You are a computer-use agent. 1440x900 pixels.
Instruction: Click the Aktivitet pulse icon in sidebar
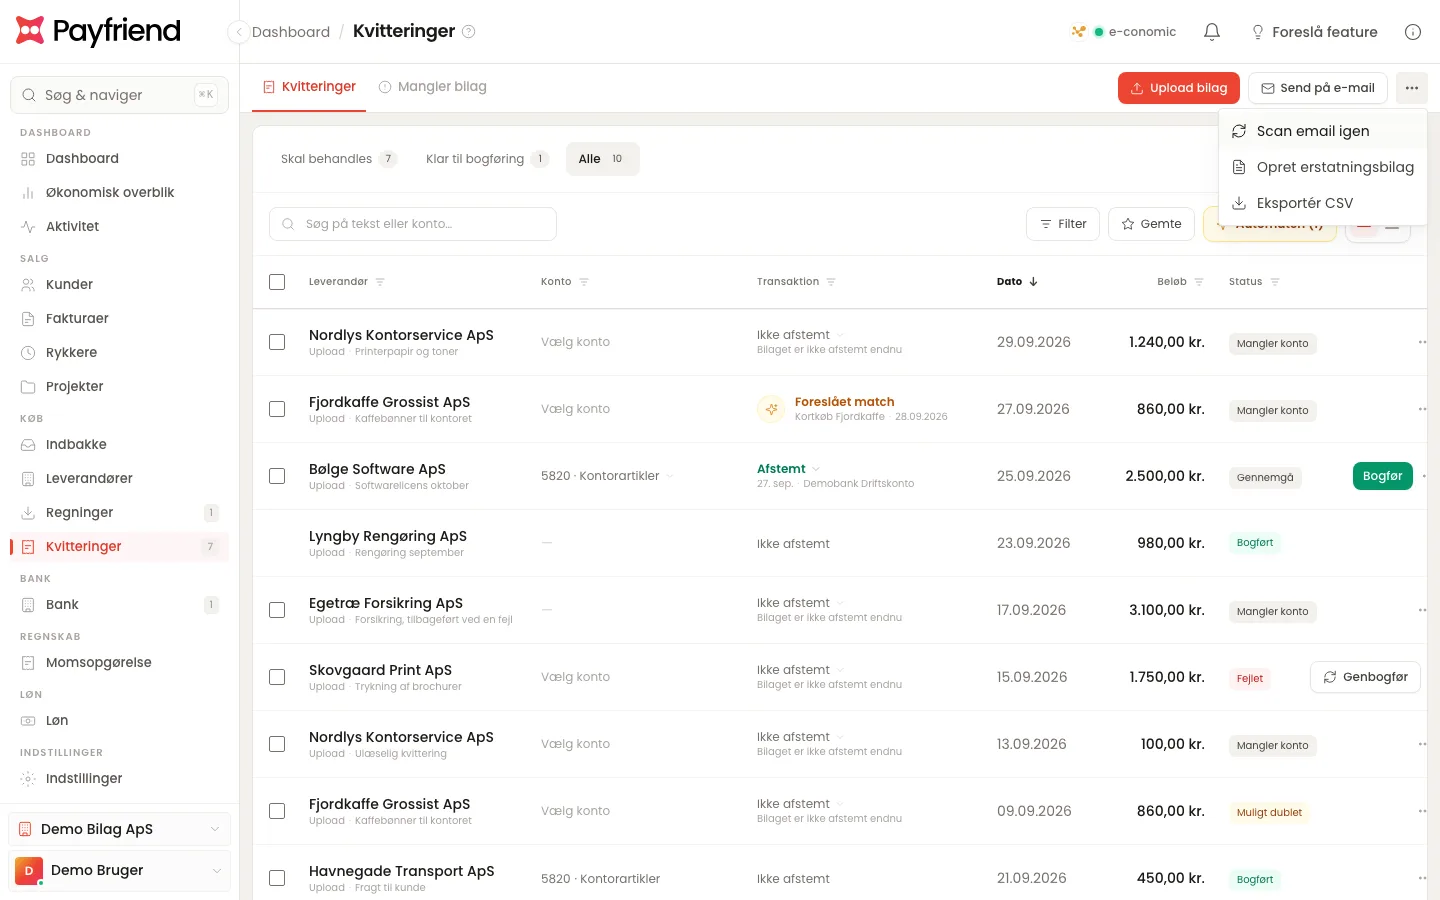[x=28, y=227]
